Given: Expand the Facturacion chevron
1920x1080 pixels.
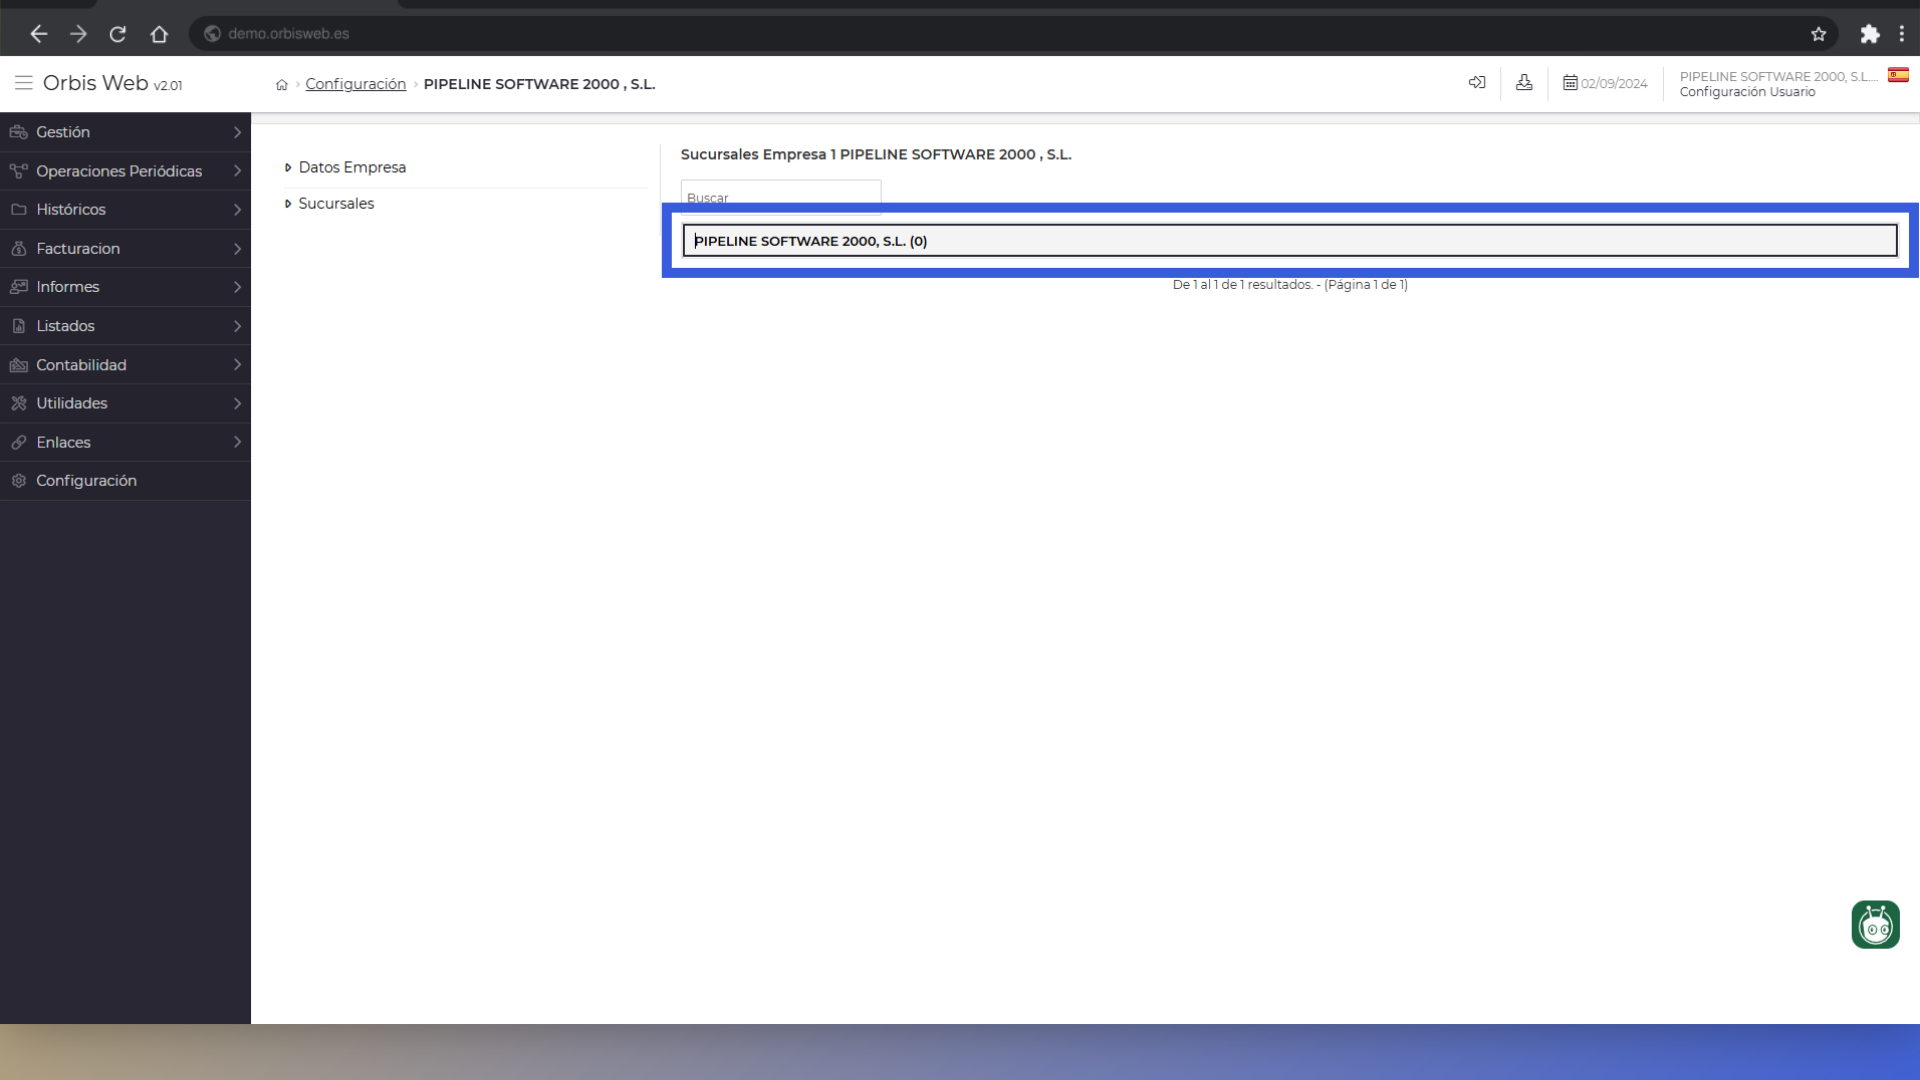Looking at the screenshot, I should coord(237,248).
